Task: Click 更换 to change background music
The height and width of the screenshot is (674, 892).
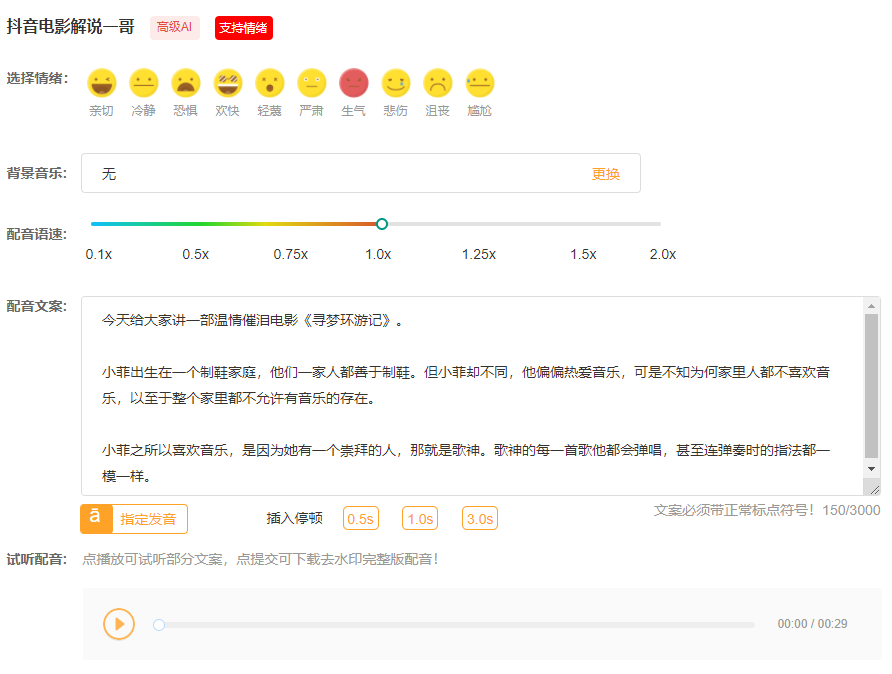Action: [605, 174]
